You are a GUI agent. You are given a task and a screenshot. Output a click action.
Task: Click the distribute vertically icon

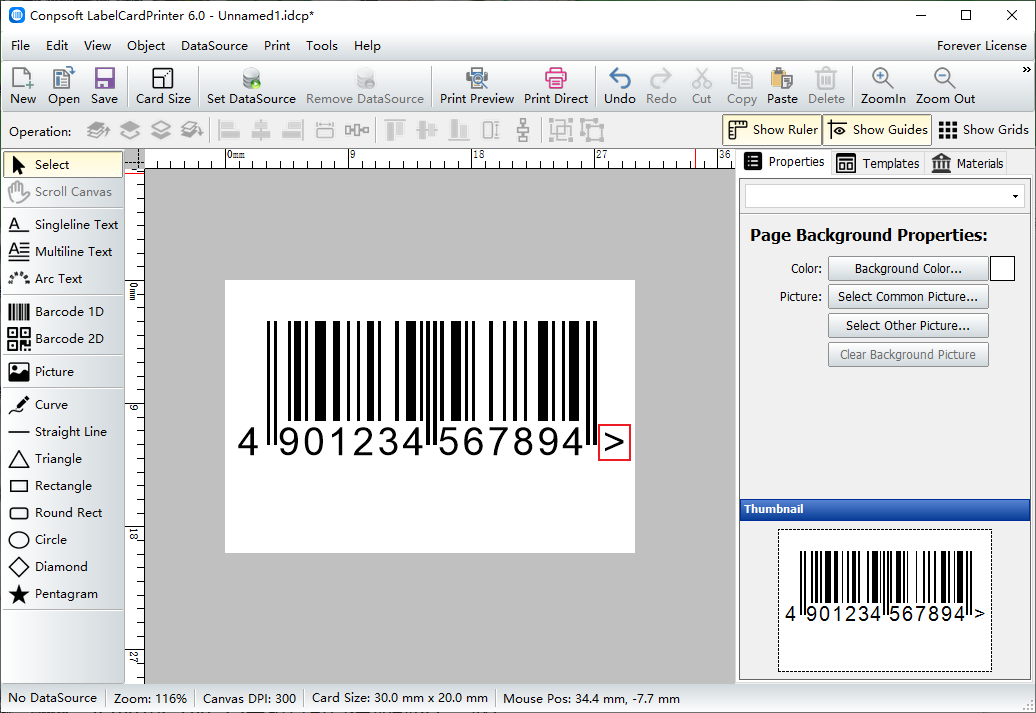click(x=523, y=130)
